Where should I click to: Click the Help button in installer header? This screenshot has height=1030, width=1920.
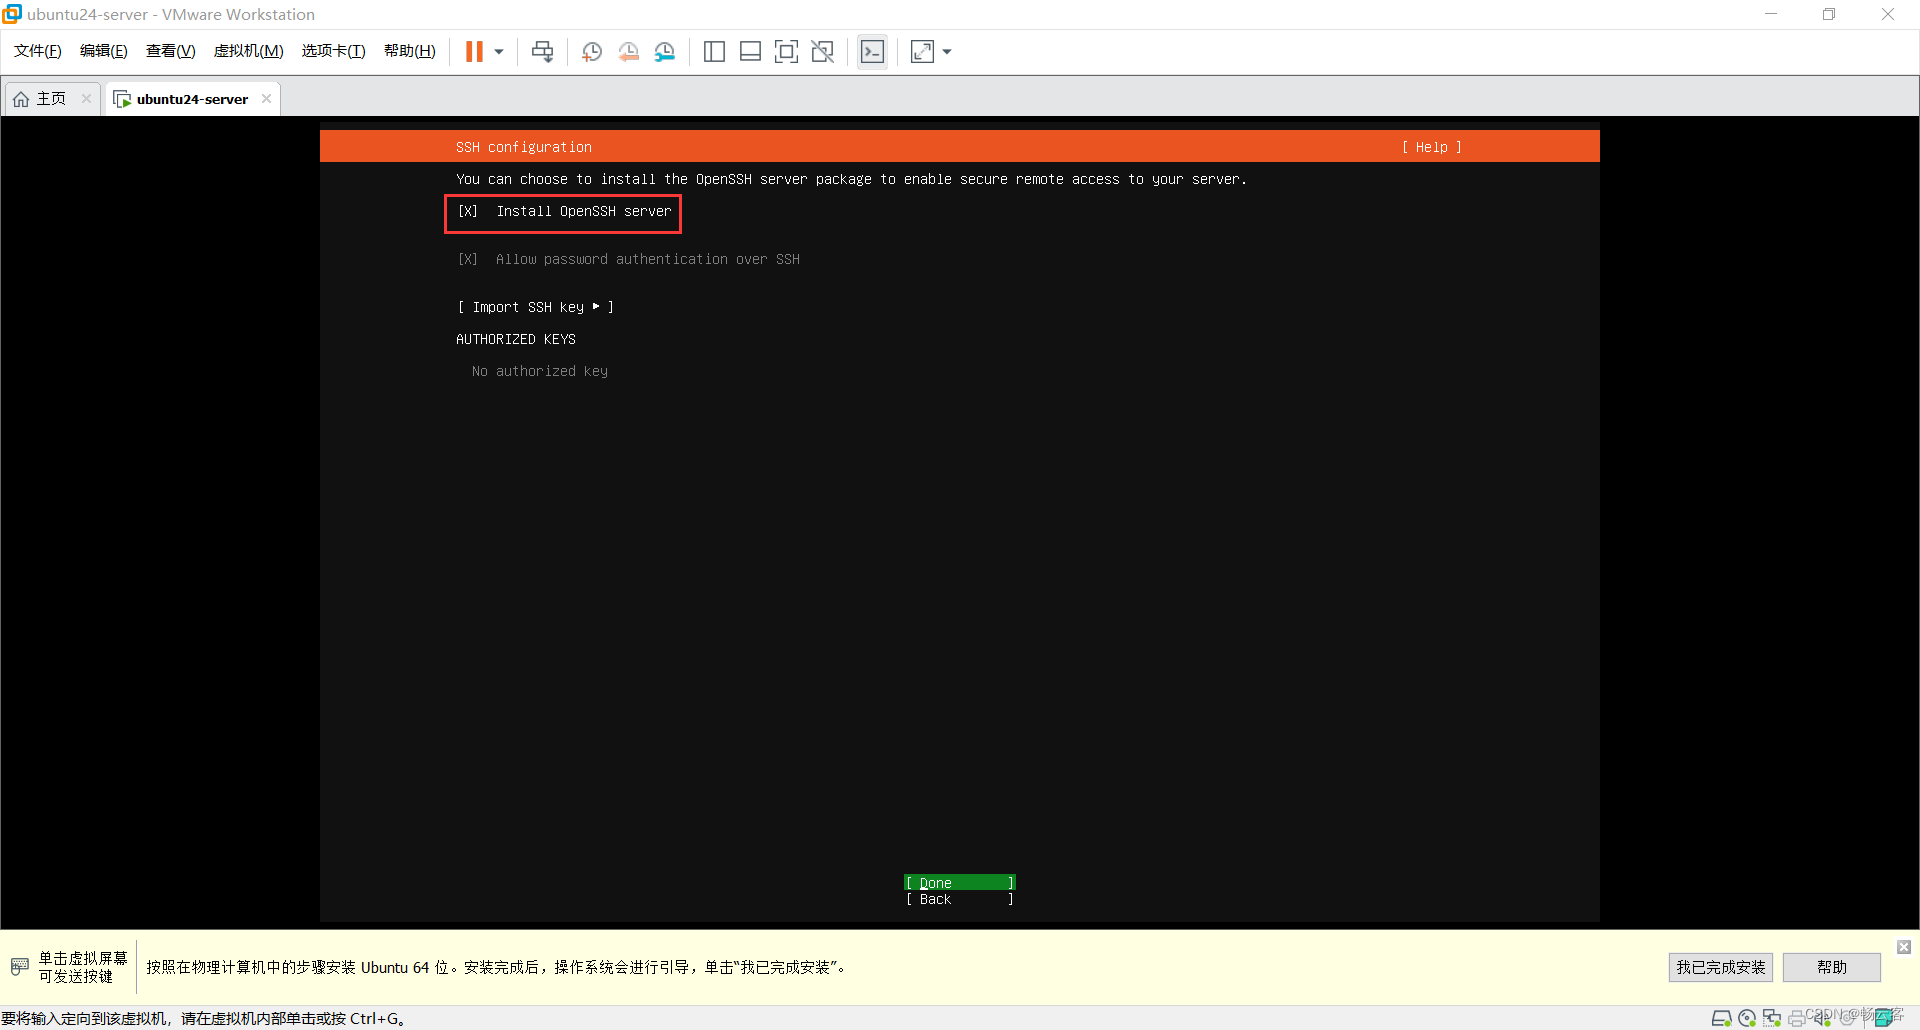(x=1431, y=147)
